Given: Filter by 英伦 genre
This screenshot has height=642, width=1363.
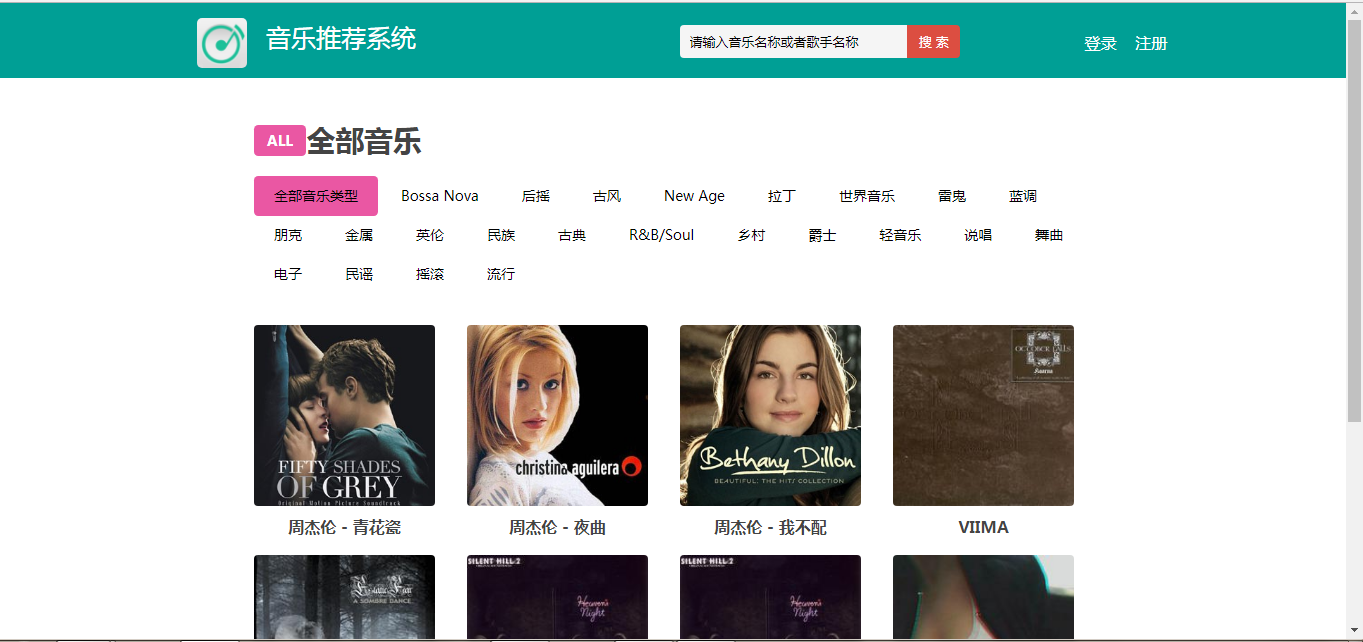Looking at the screenshot, I should [430, 235].
